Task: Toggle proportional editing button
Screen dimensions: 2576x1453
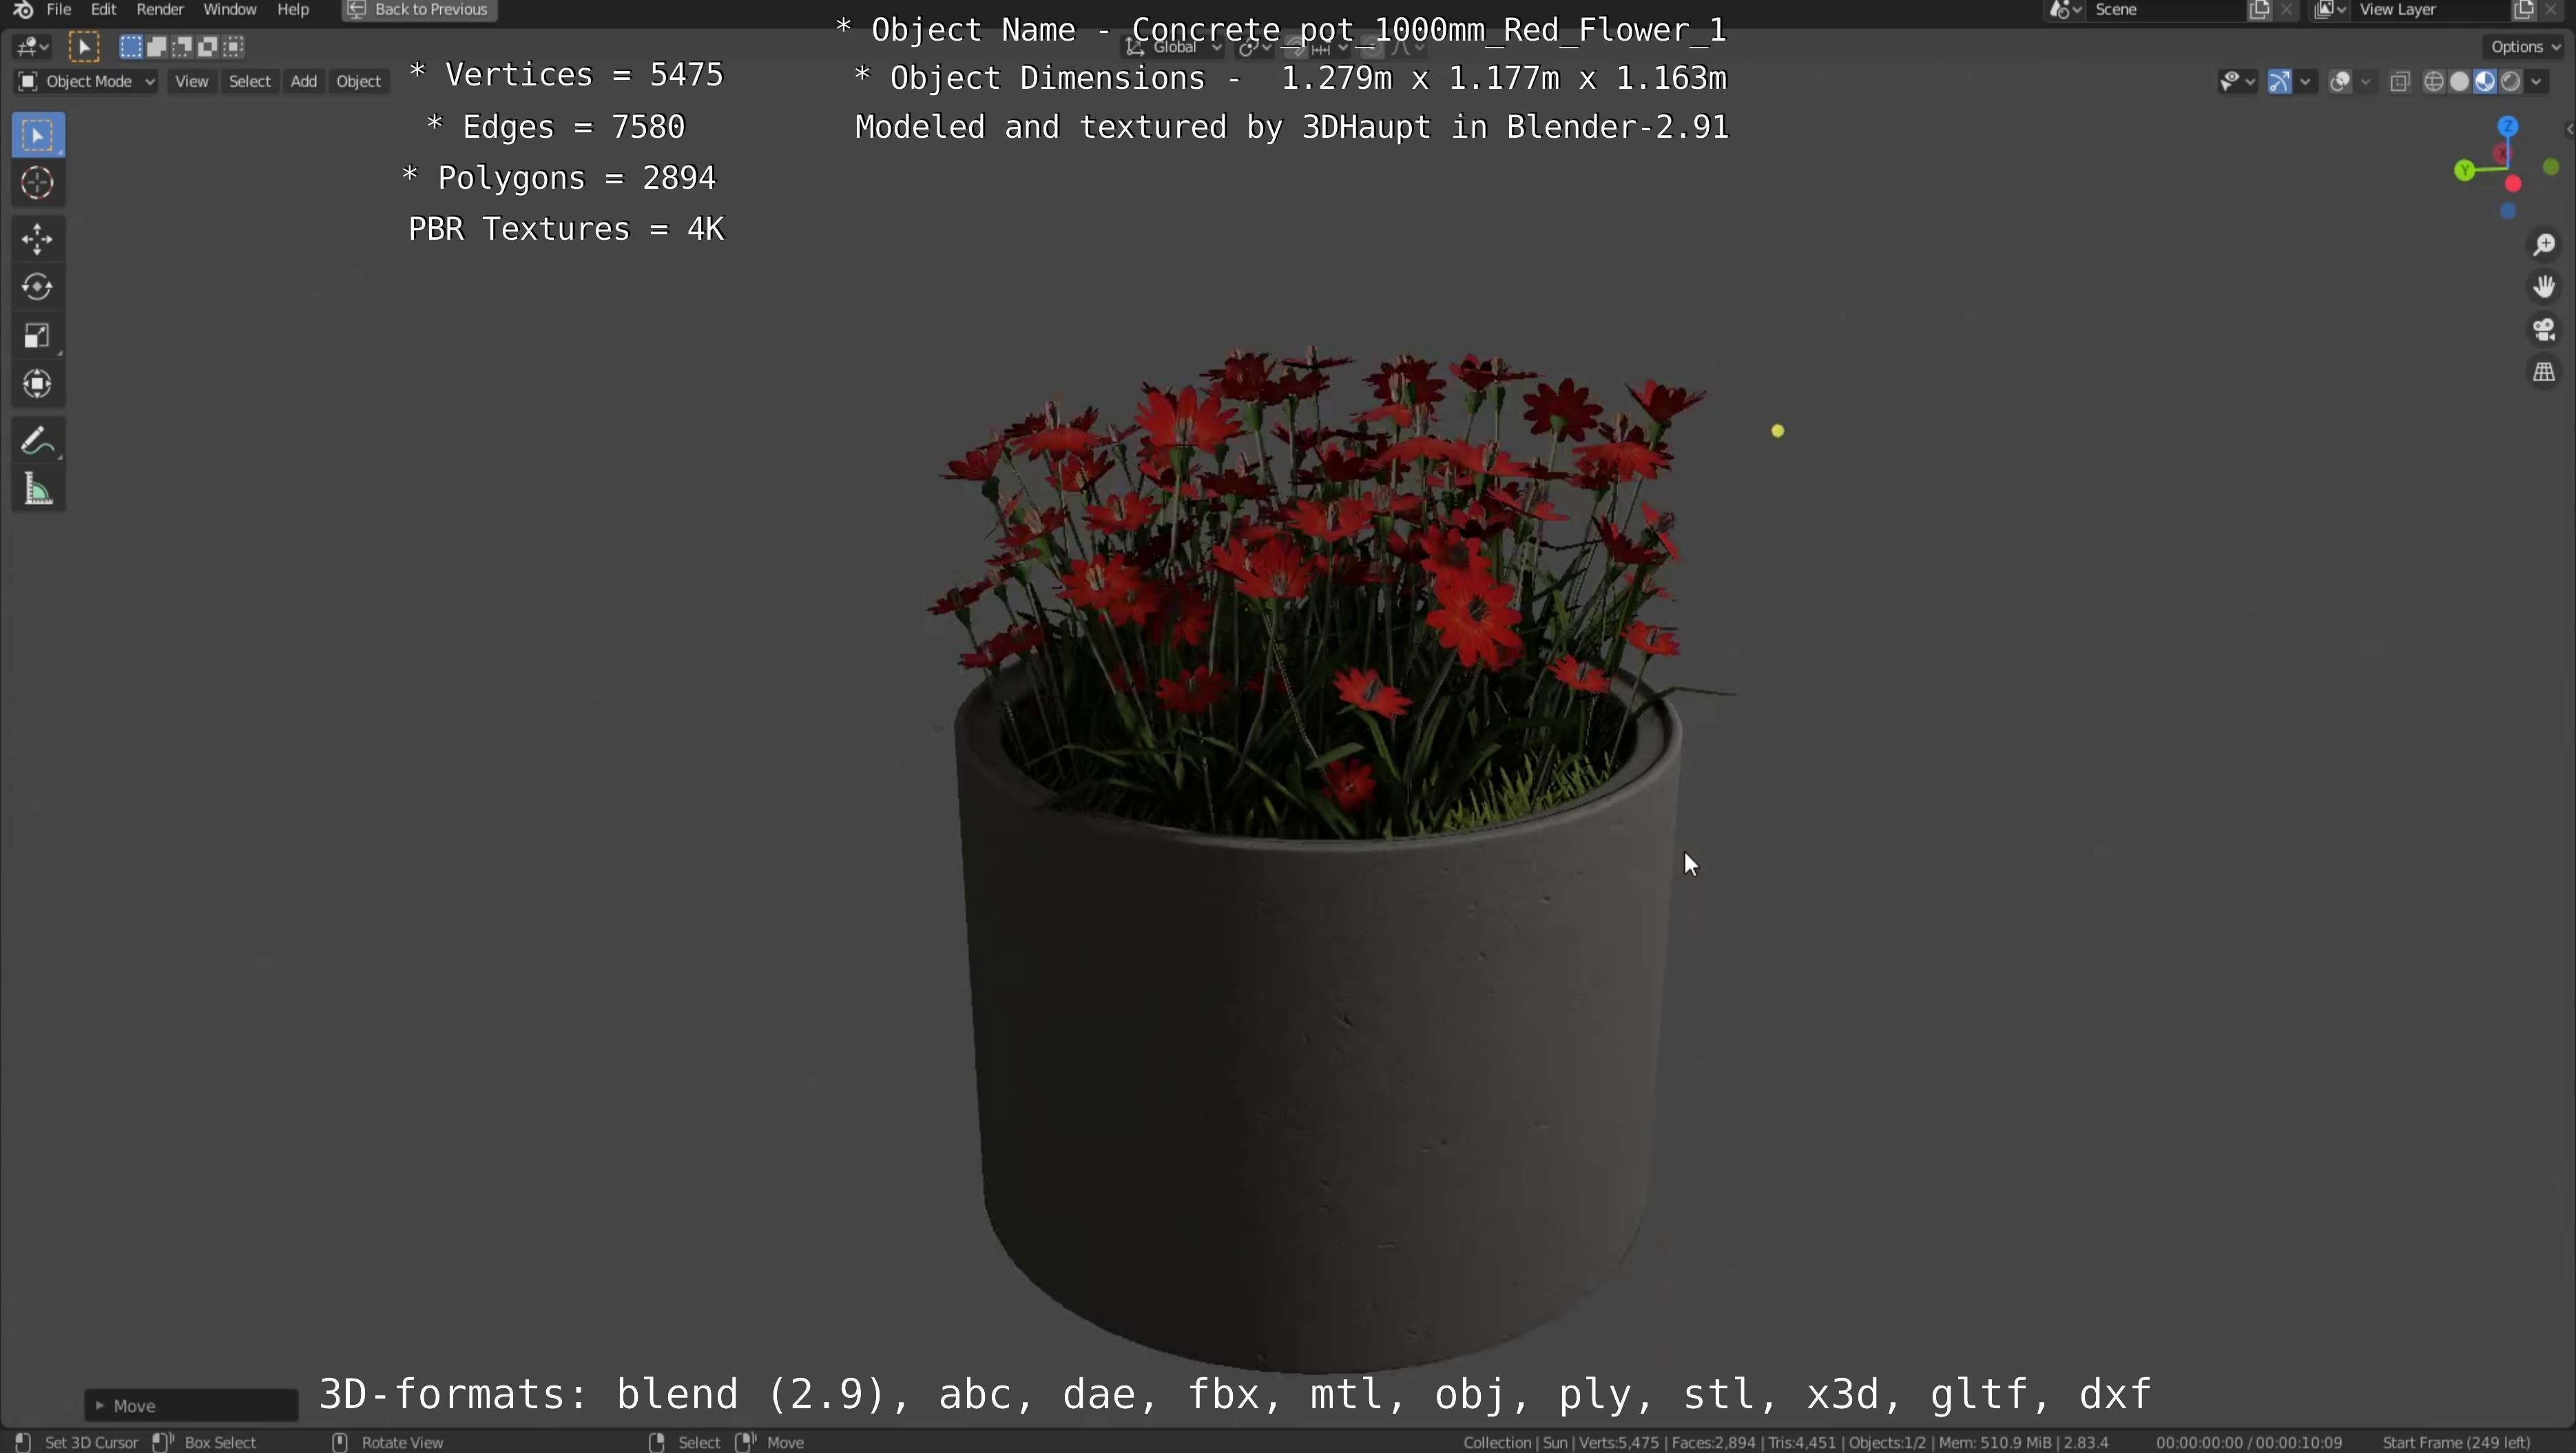Action: 1373,47
